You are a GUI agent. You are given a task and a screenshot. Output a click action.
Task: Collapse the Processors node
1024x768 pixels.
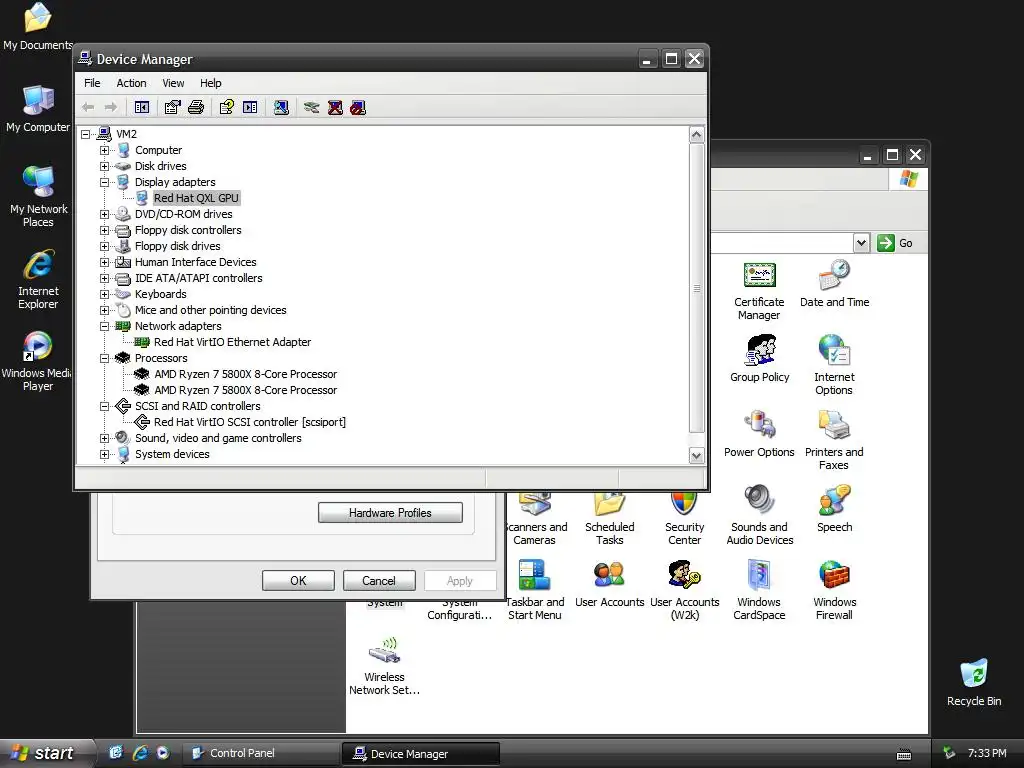[x=104, y=358]
